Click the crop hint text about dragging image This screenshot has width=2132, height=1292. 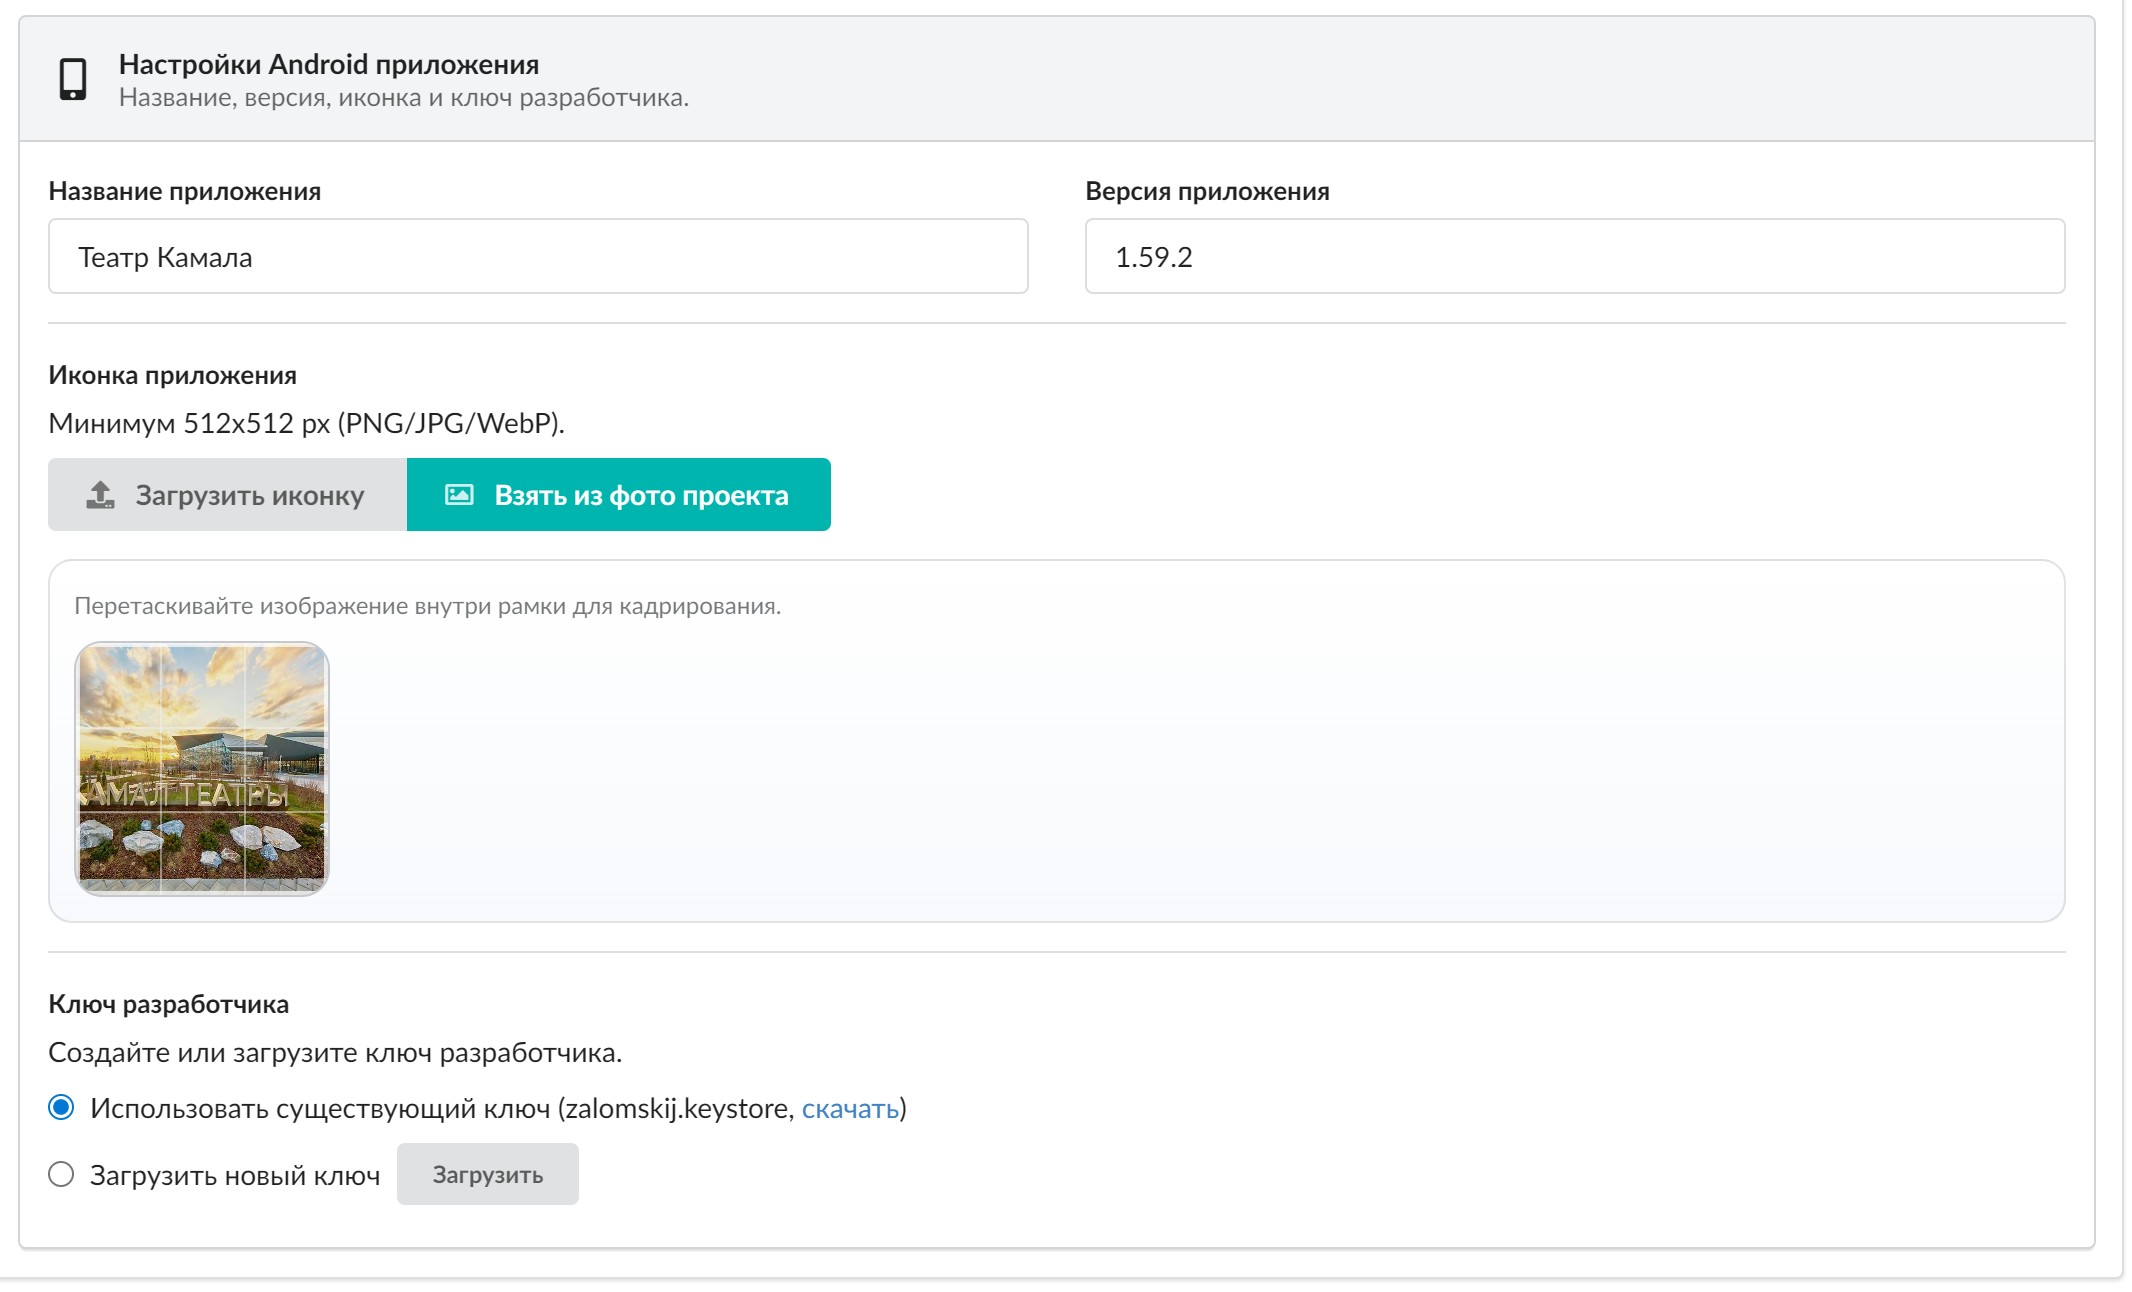coord(427,606)
